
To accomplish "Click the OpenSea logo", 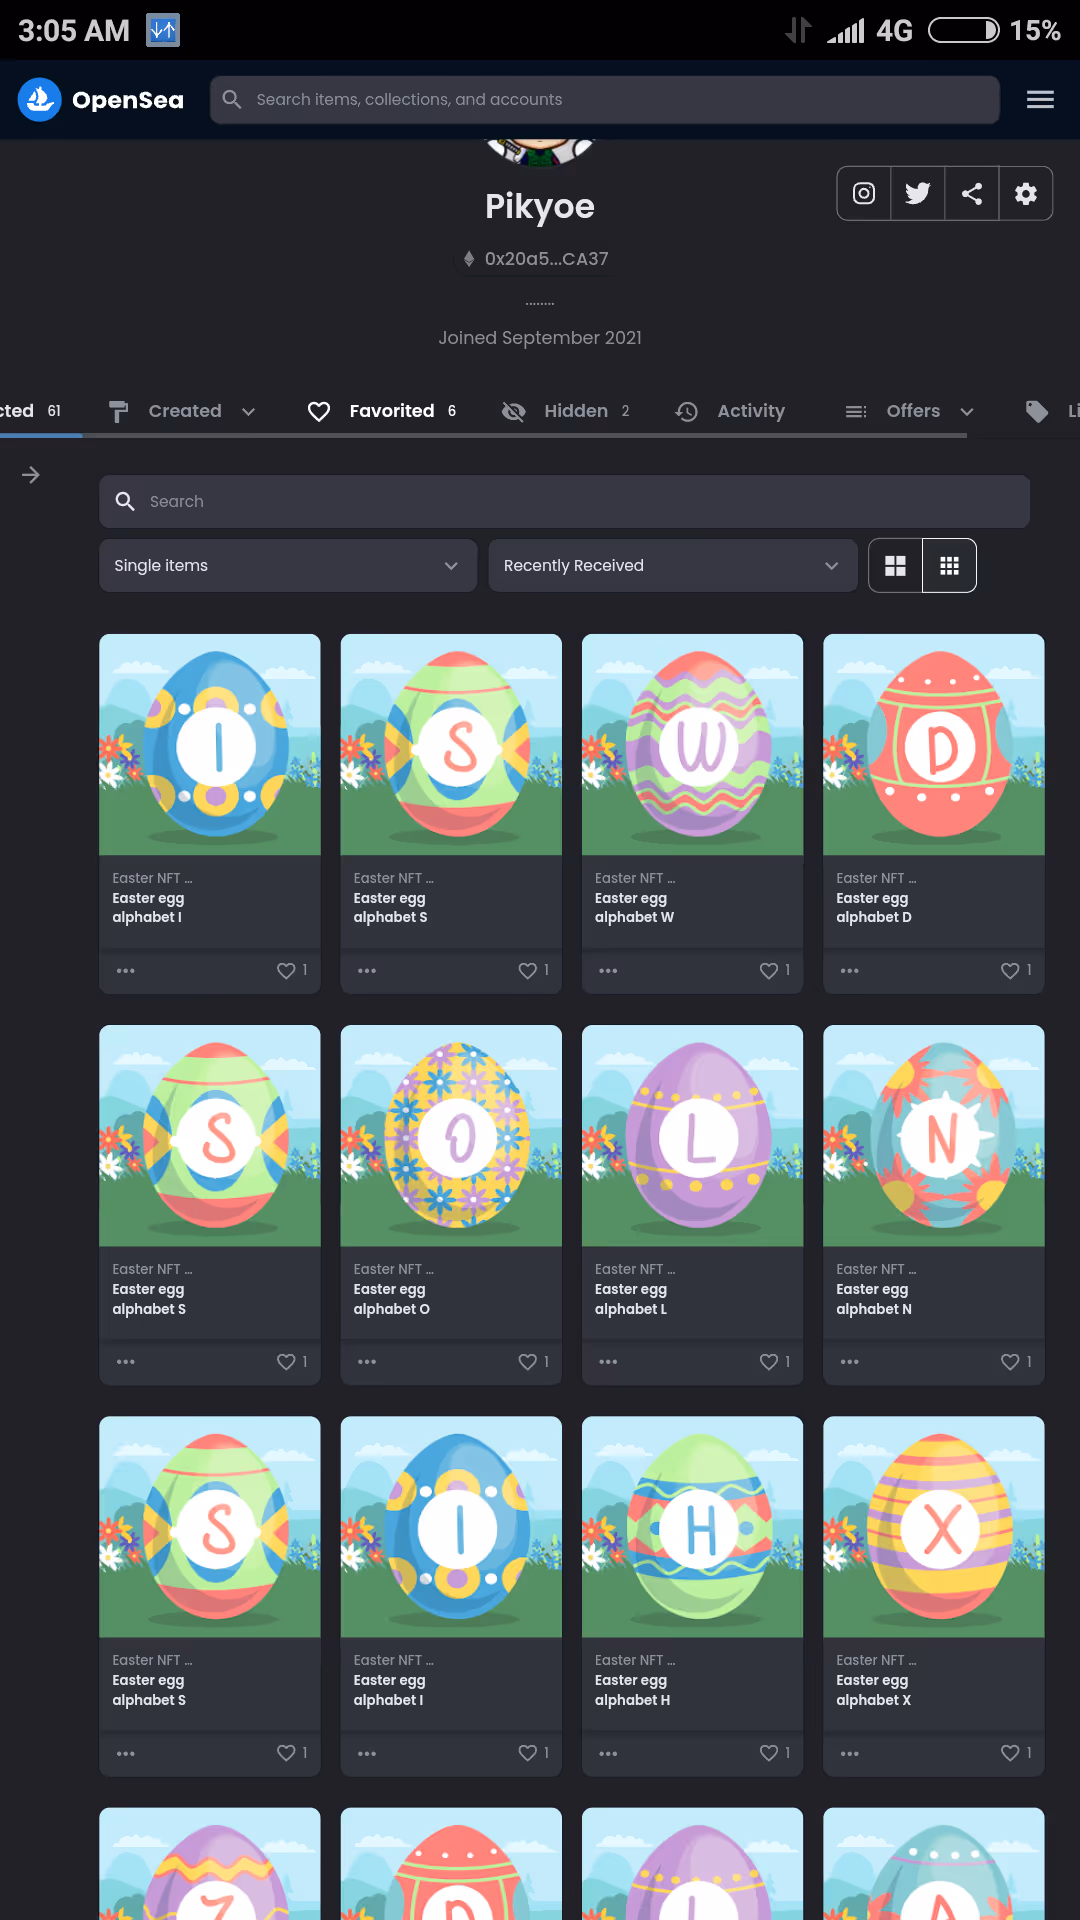I will click(101, 100).
